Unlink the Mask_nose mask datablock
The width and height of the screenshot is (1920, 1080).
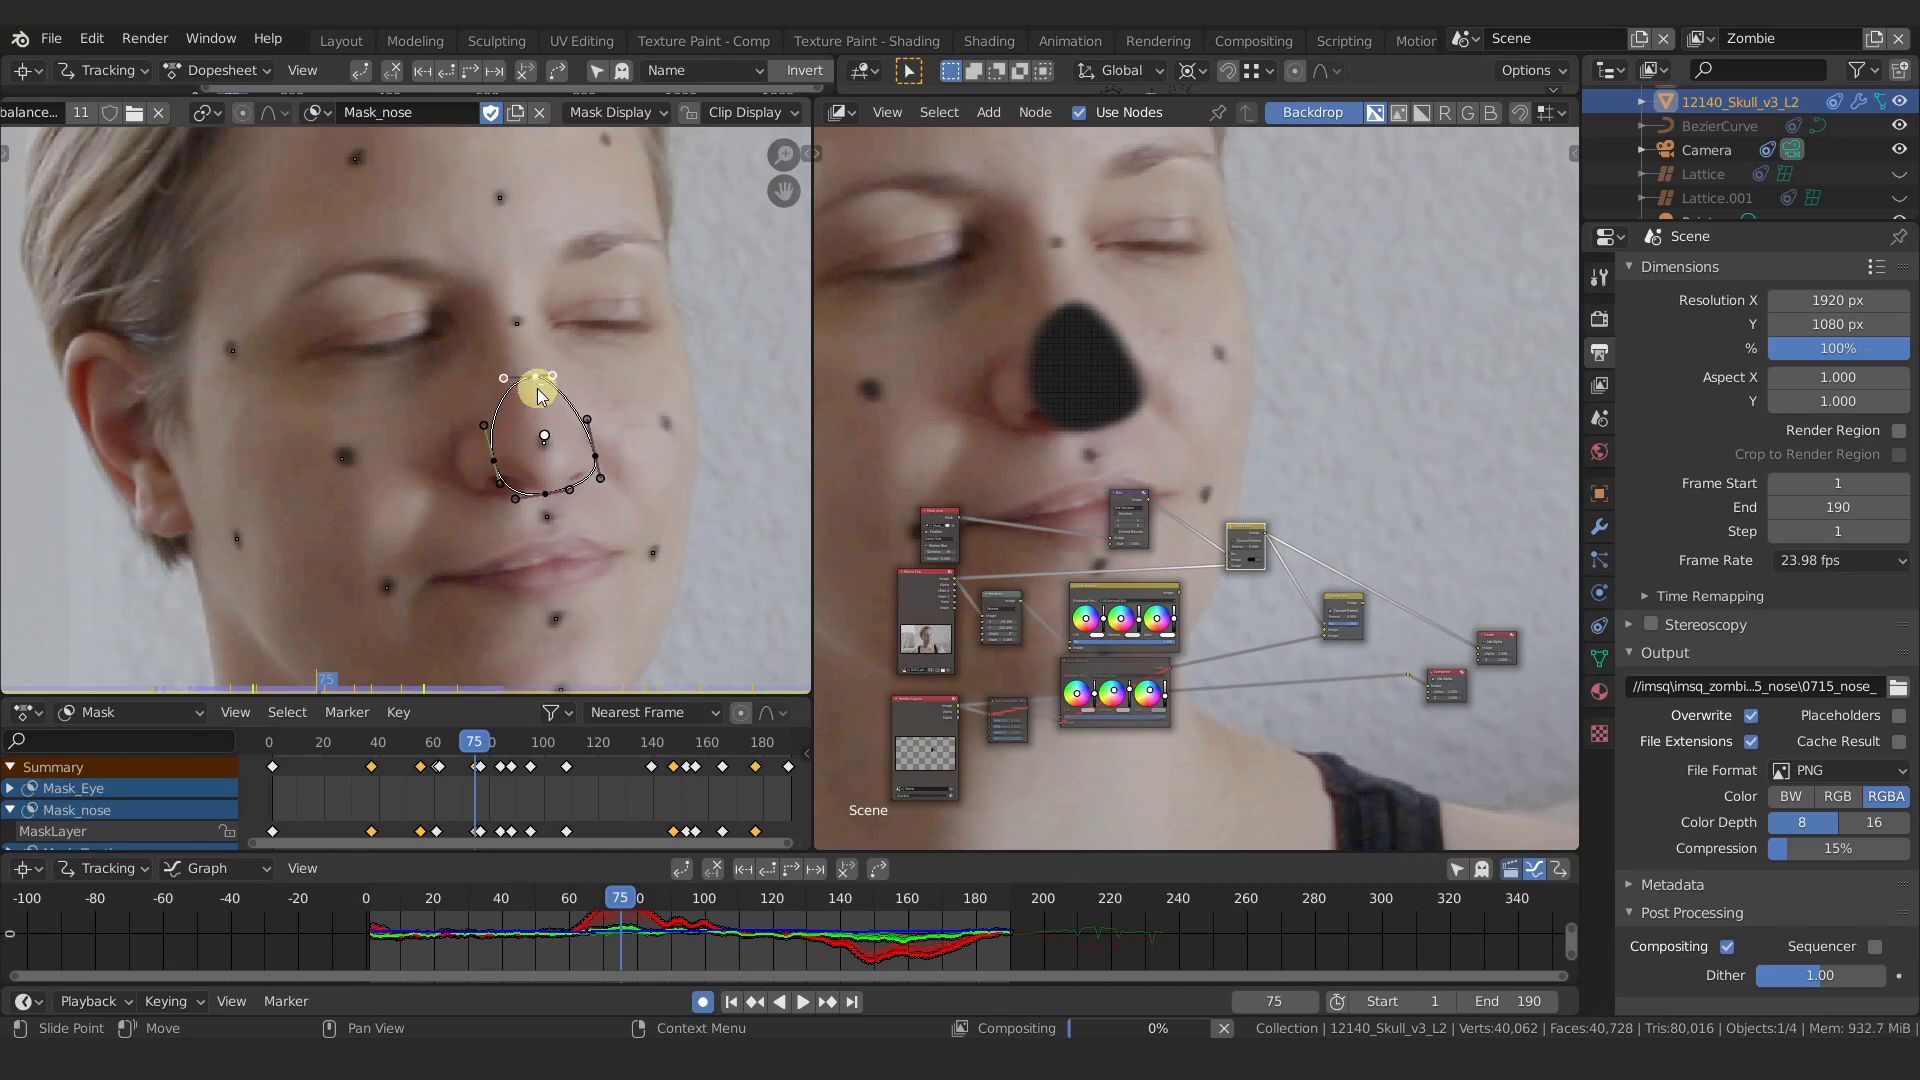click(x=540, y=113)
